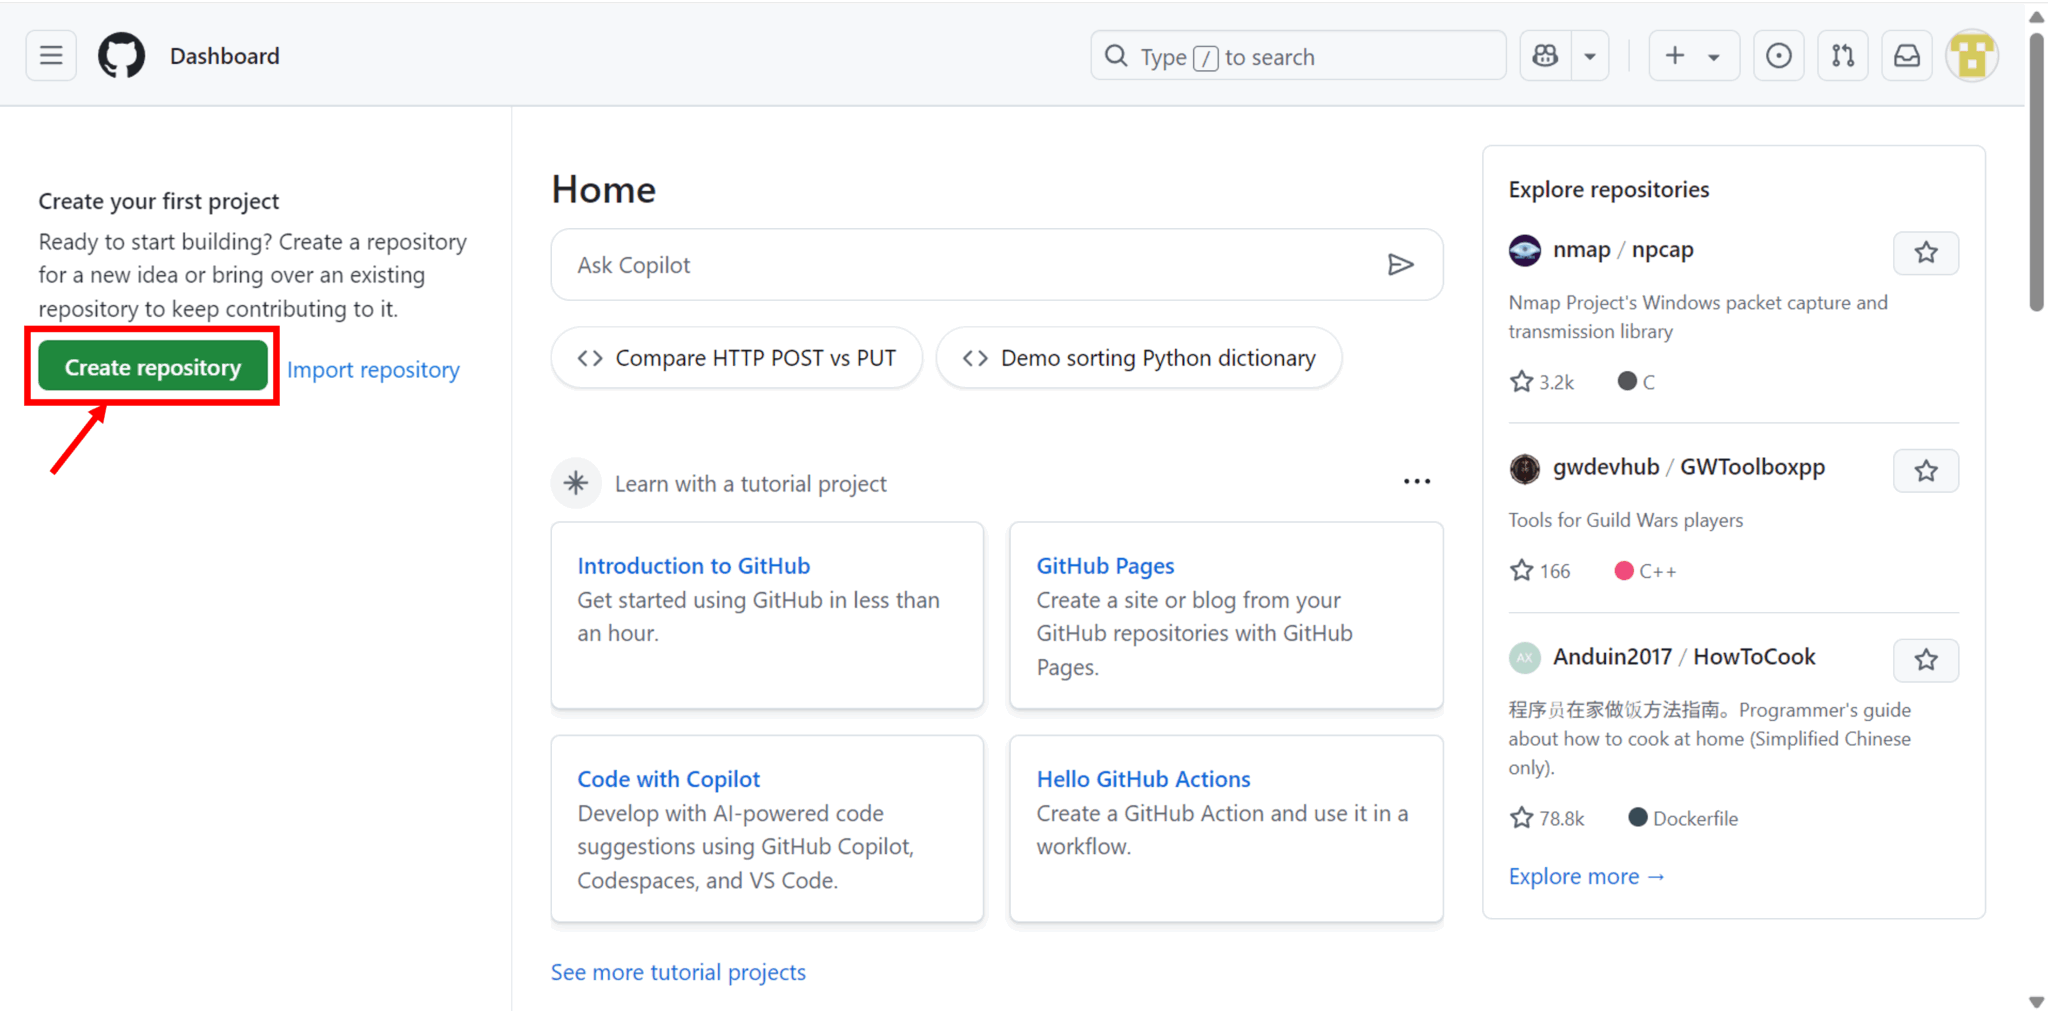Screen dimensions: 2048x1011
Task: Star the nmap/npcap repository
Action: tap(1927, 253)
